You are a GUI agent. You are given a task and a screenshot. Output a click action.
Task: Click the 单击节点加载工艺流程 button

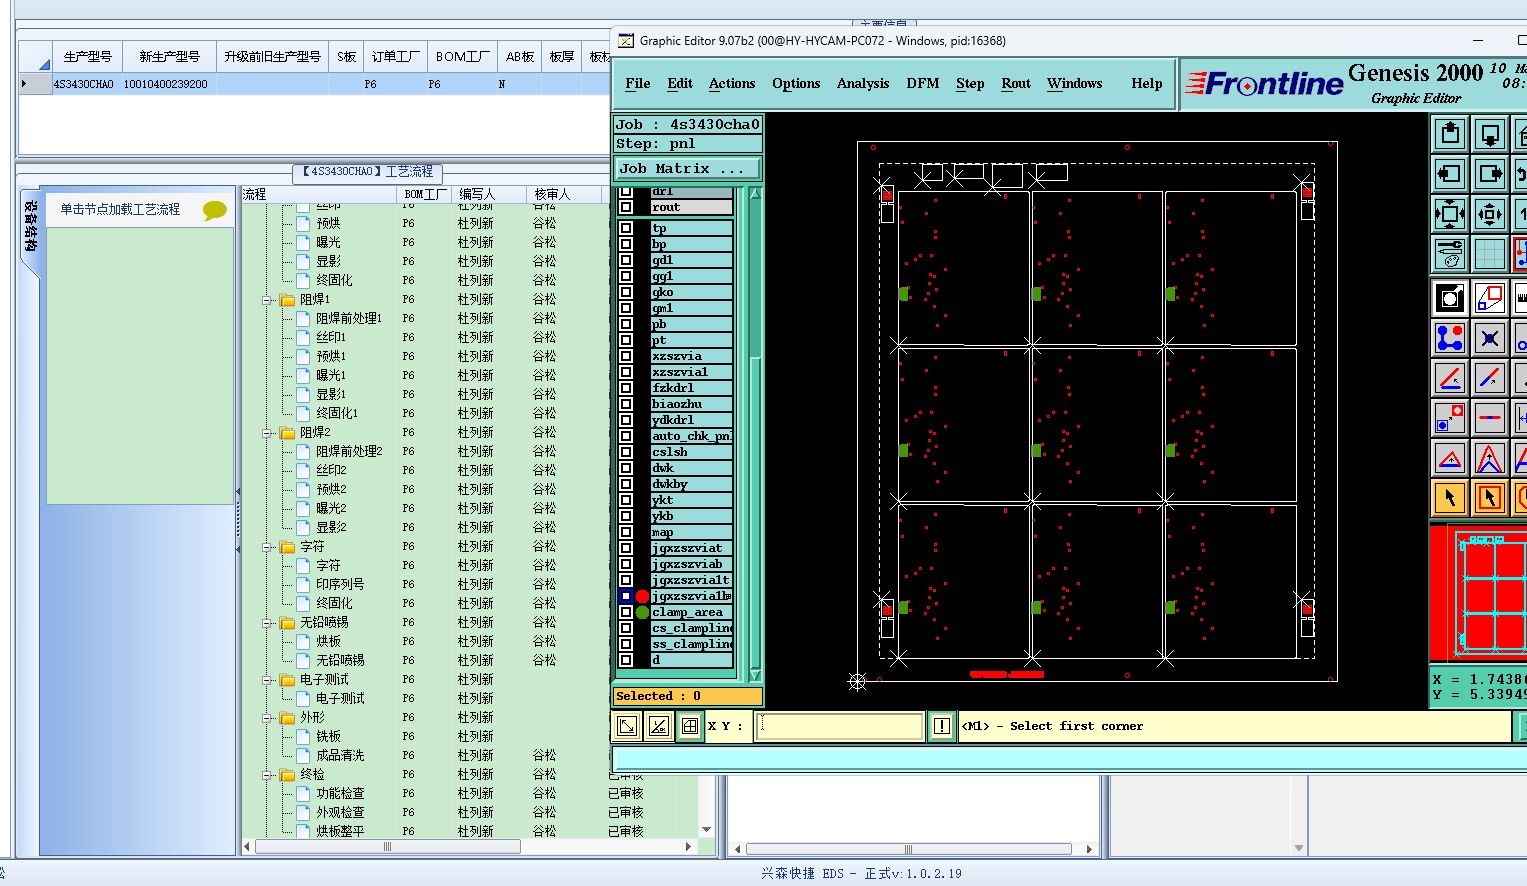(x=121, y=210)
